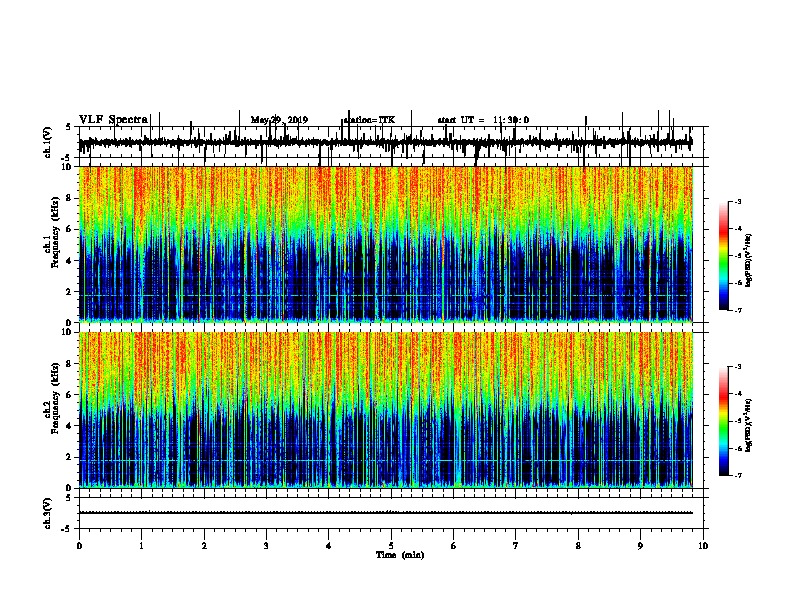Click the '6' kHz tick on ch.2 spectrogram

click(x=69, y=395)
